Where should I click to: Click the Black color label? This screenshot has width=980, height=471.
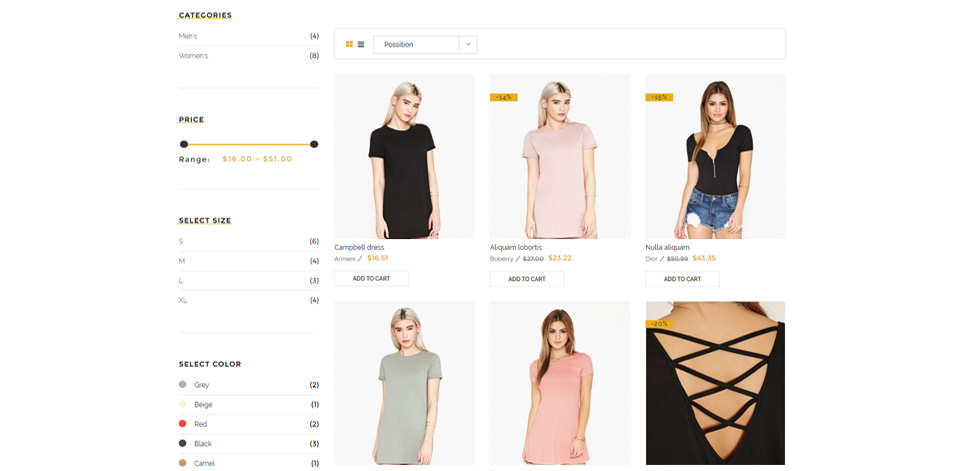point(202,444)
